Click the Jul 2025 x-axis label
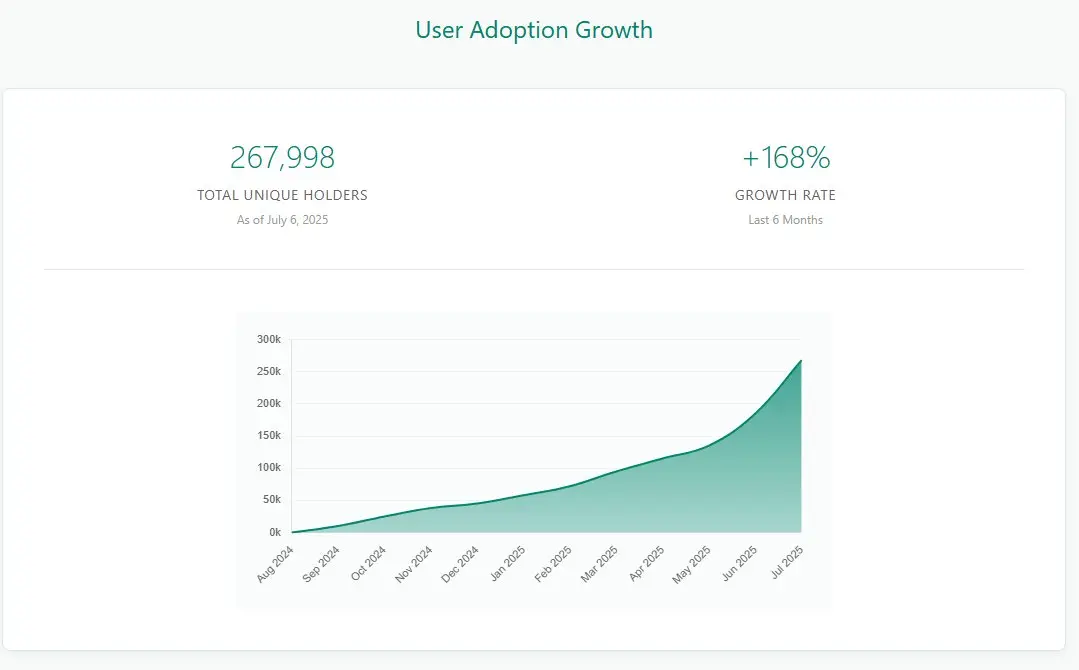Image resolution: width=1079 pixels, height=670 pixels. (787, 563)
